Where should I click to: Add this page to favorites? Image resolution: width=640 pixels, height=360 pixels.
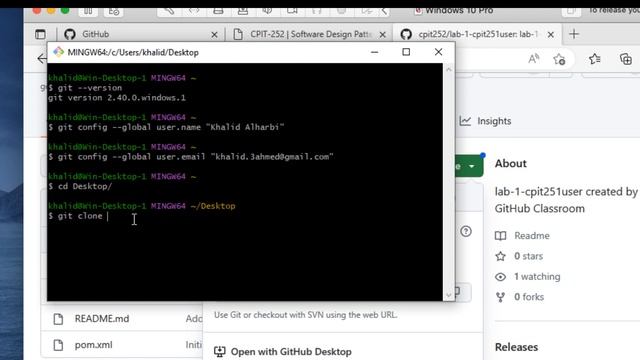pyautogui.click(x=559, y=59)
